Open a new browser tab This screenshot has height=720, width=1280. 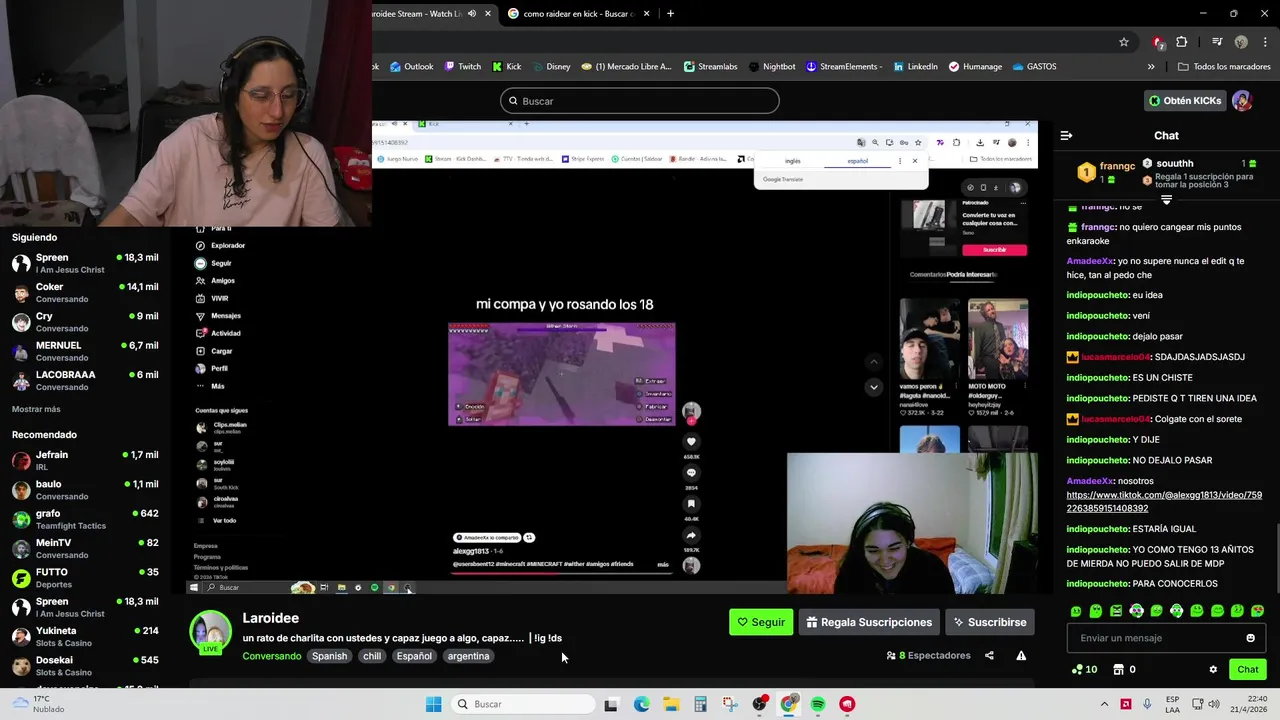[x=670, y=14]
